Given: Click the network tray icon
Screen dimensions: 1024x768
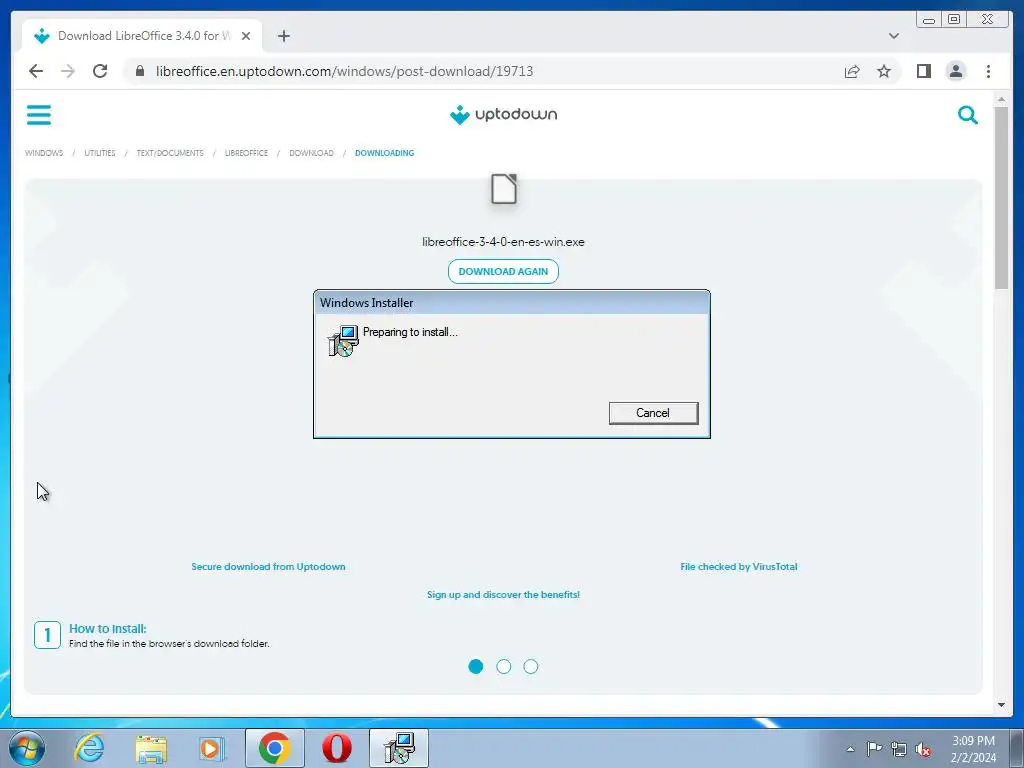Looking at the screenshot, I should [899, 749].
